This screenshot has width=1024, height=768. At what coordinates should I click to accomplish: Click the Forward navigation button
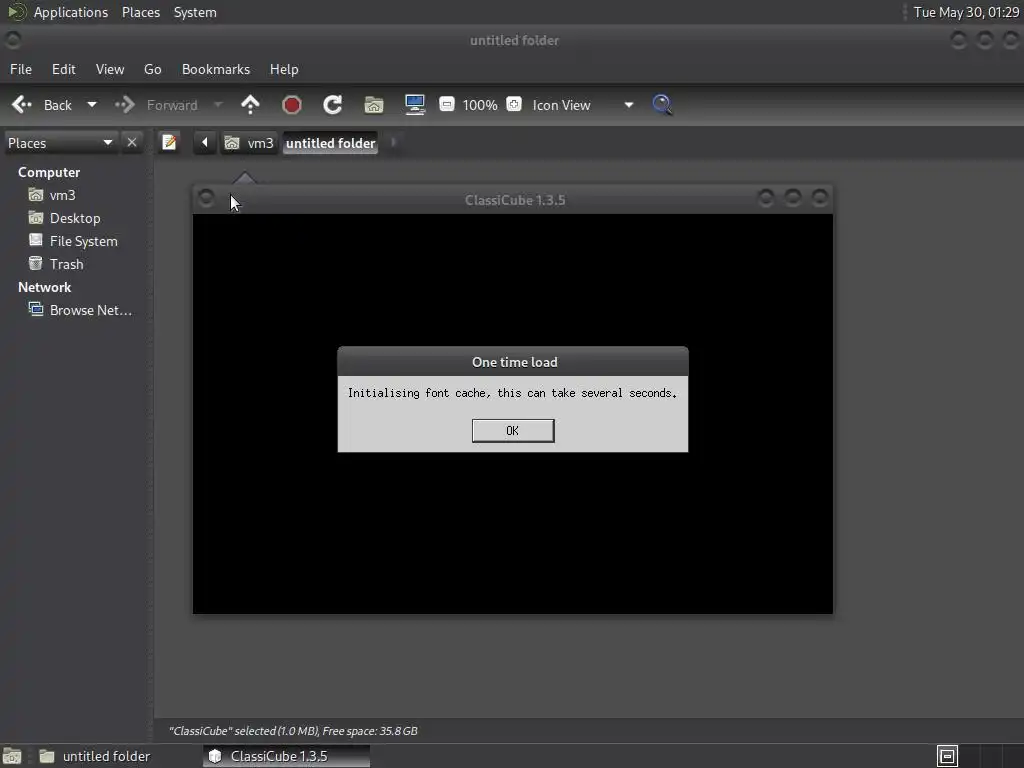tap(157, 105)
